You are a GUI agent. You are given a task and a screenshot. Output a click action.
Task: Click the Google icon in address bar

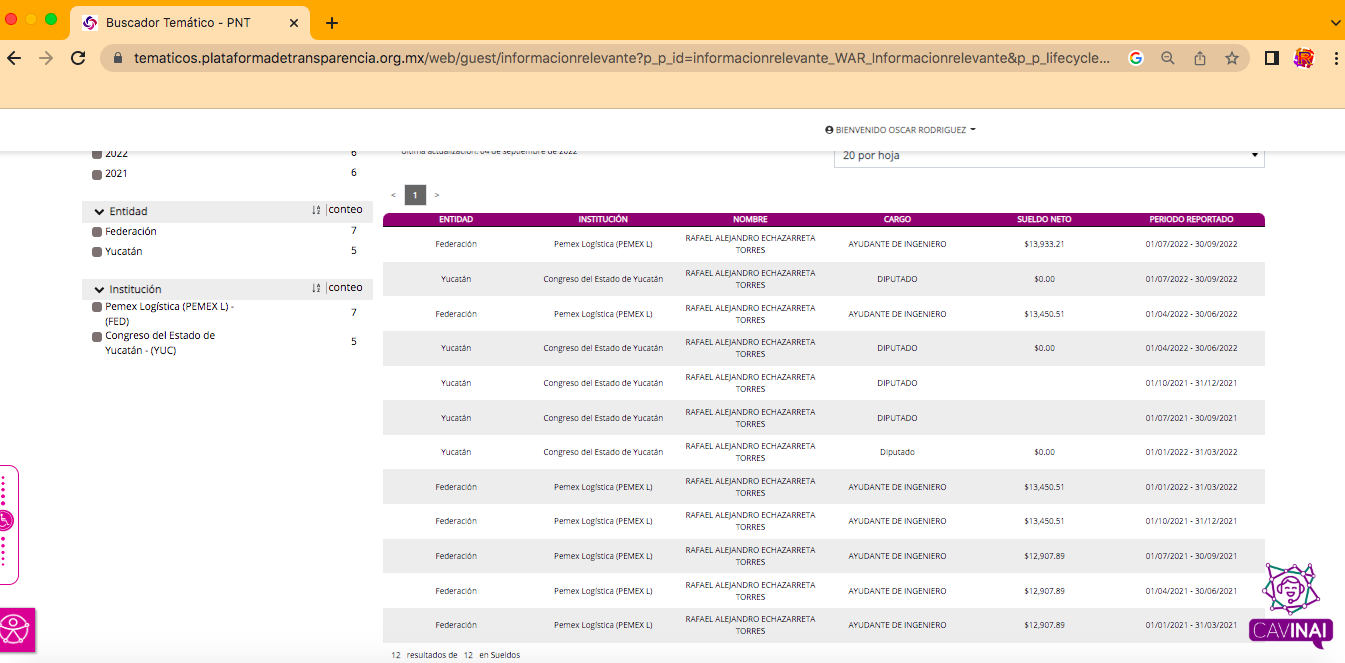(x=1135, y=58)
